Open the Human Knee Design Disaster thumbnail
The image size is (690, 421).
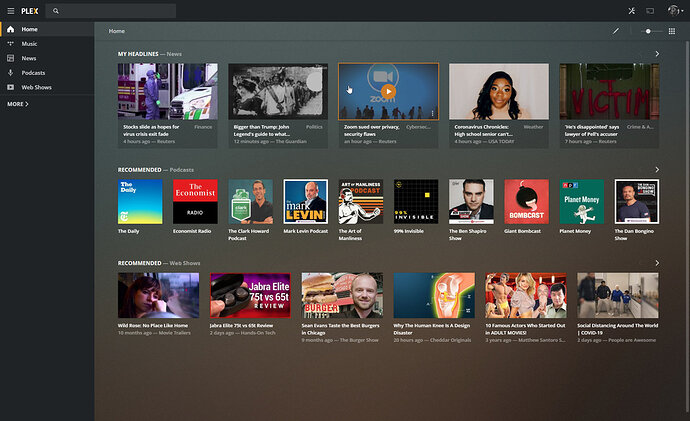click(434, 295)
